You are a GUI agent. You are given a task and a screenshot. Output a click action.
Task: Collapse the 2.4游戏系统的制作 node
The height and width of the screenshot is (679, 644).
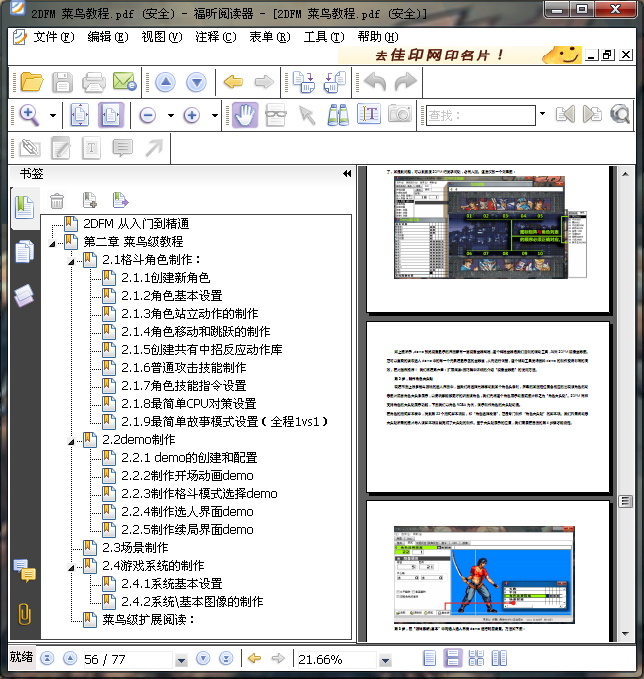tap(71, 567)
